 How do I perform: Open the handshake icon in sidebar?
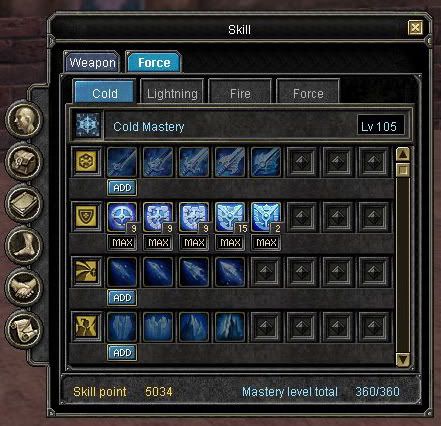(24, 287)
